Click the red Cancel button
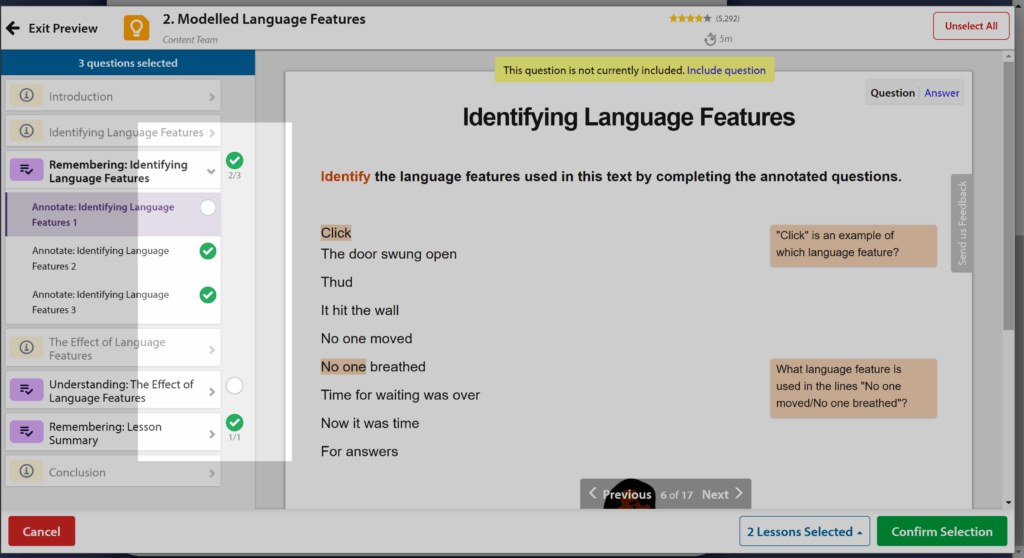The image size is (1024, 558). click(42, 531)
